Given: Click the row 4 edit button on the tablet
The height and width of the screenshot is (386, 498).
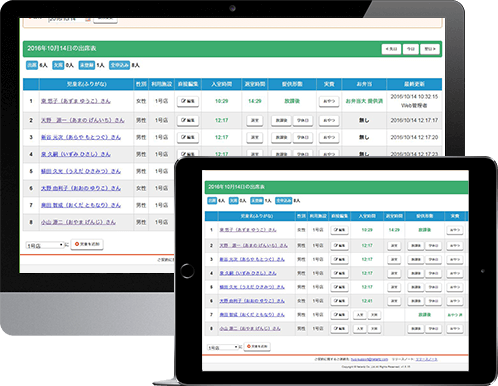Looking at the screenshot, I should coord(339,273).
